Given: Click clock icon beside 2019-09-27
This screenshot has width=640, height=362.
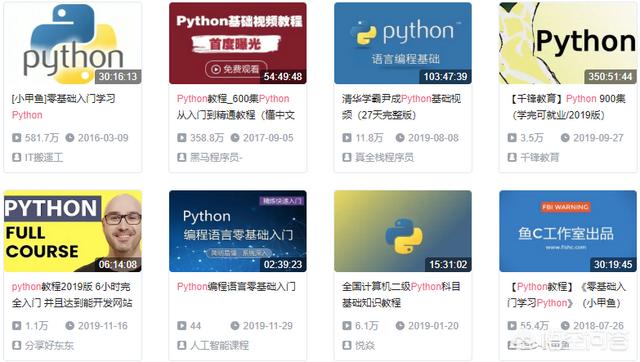Looking at the screenshot, I should pyautogui.click(x=565, y=138).
